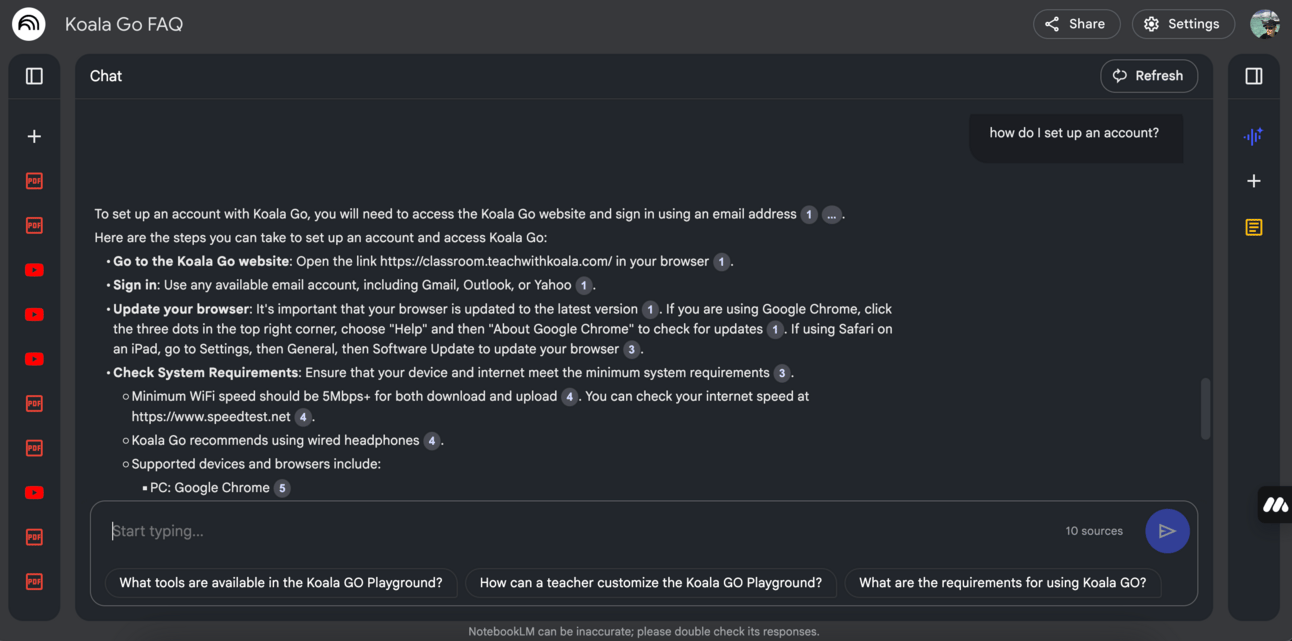Open the first PDF source icon
Viewport: 1292px width, 641px height.
[x=34, y=181]
